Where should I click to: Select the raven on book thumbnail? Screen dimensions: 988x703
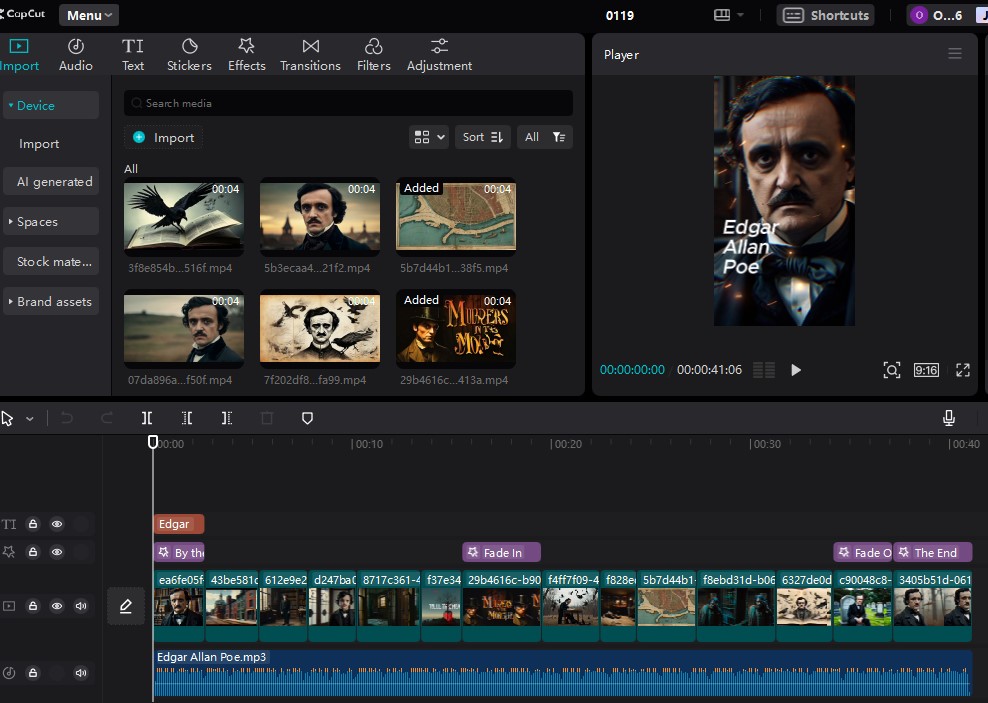click(x=184, y=218)
